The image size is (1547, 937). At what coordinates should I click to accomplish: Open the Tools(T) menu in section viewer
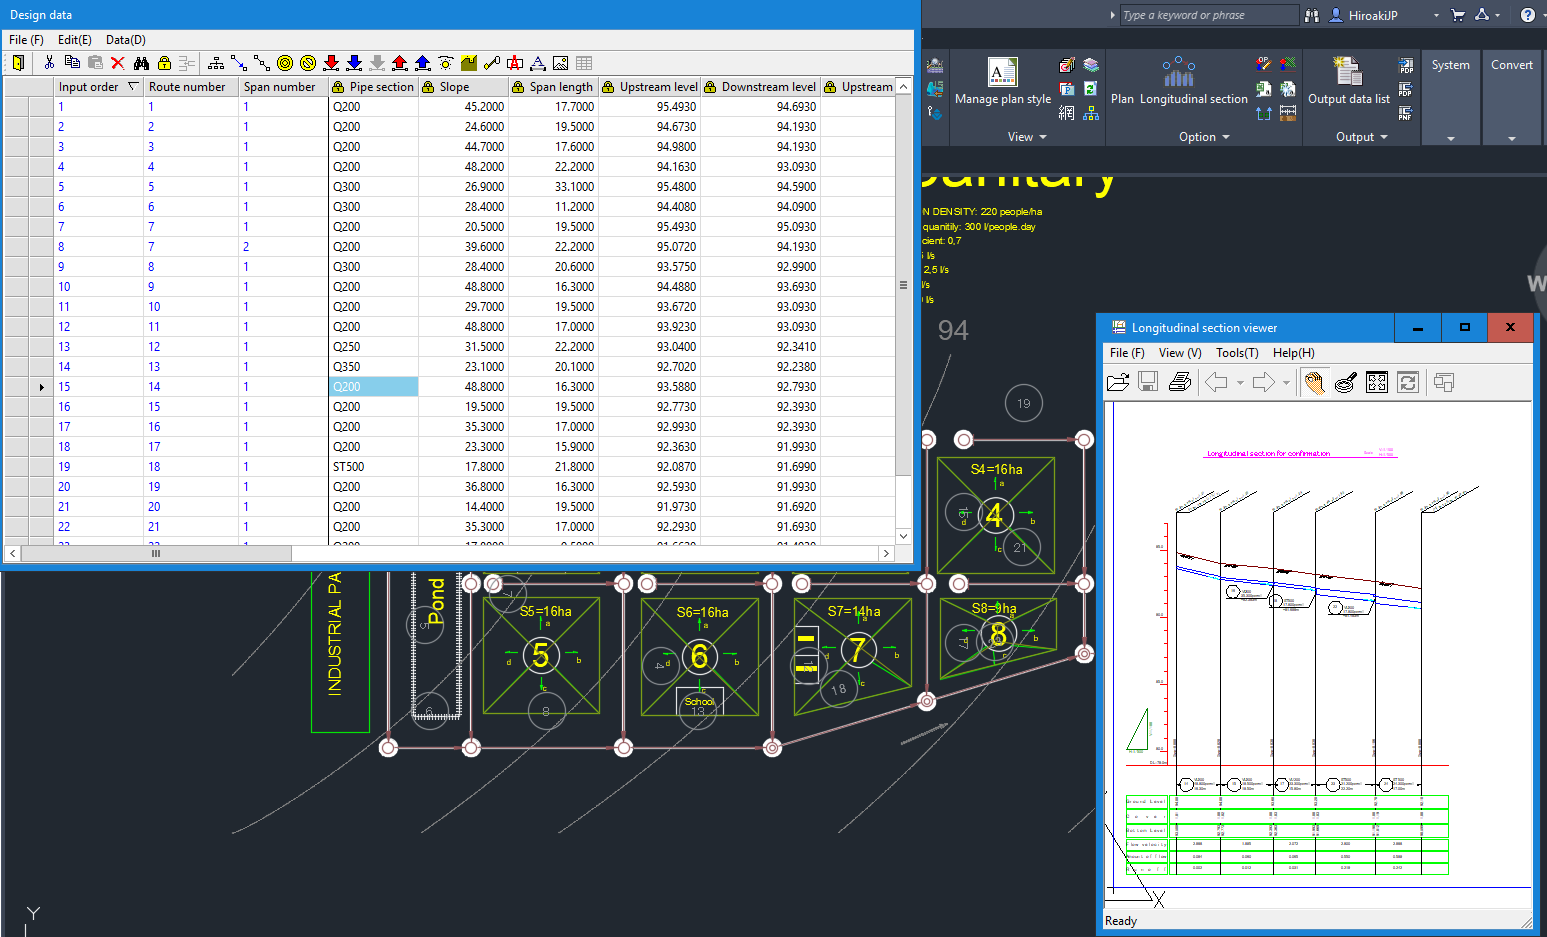click(x=1236, y=353)
